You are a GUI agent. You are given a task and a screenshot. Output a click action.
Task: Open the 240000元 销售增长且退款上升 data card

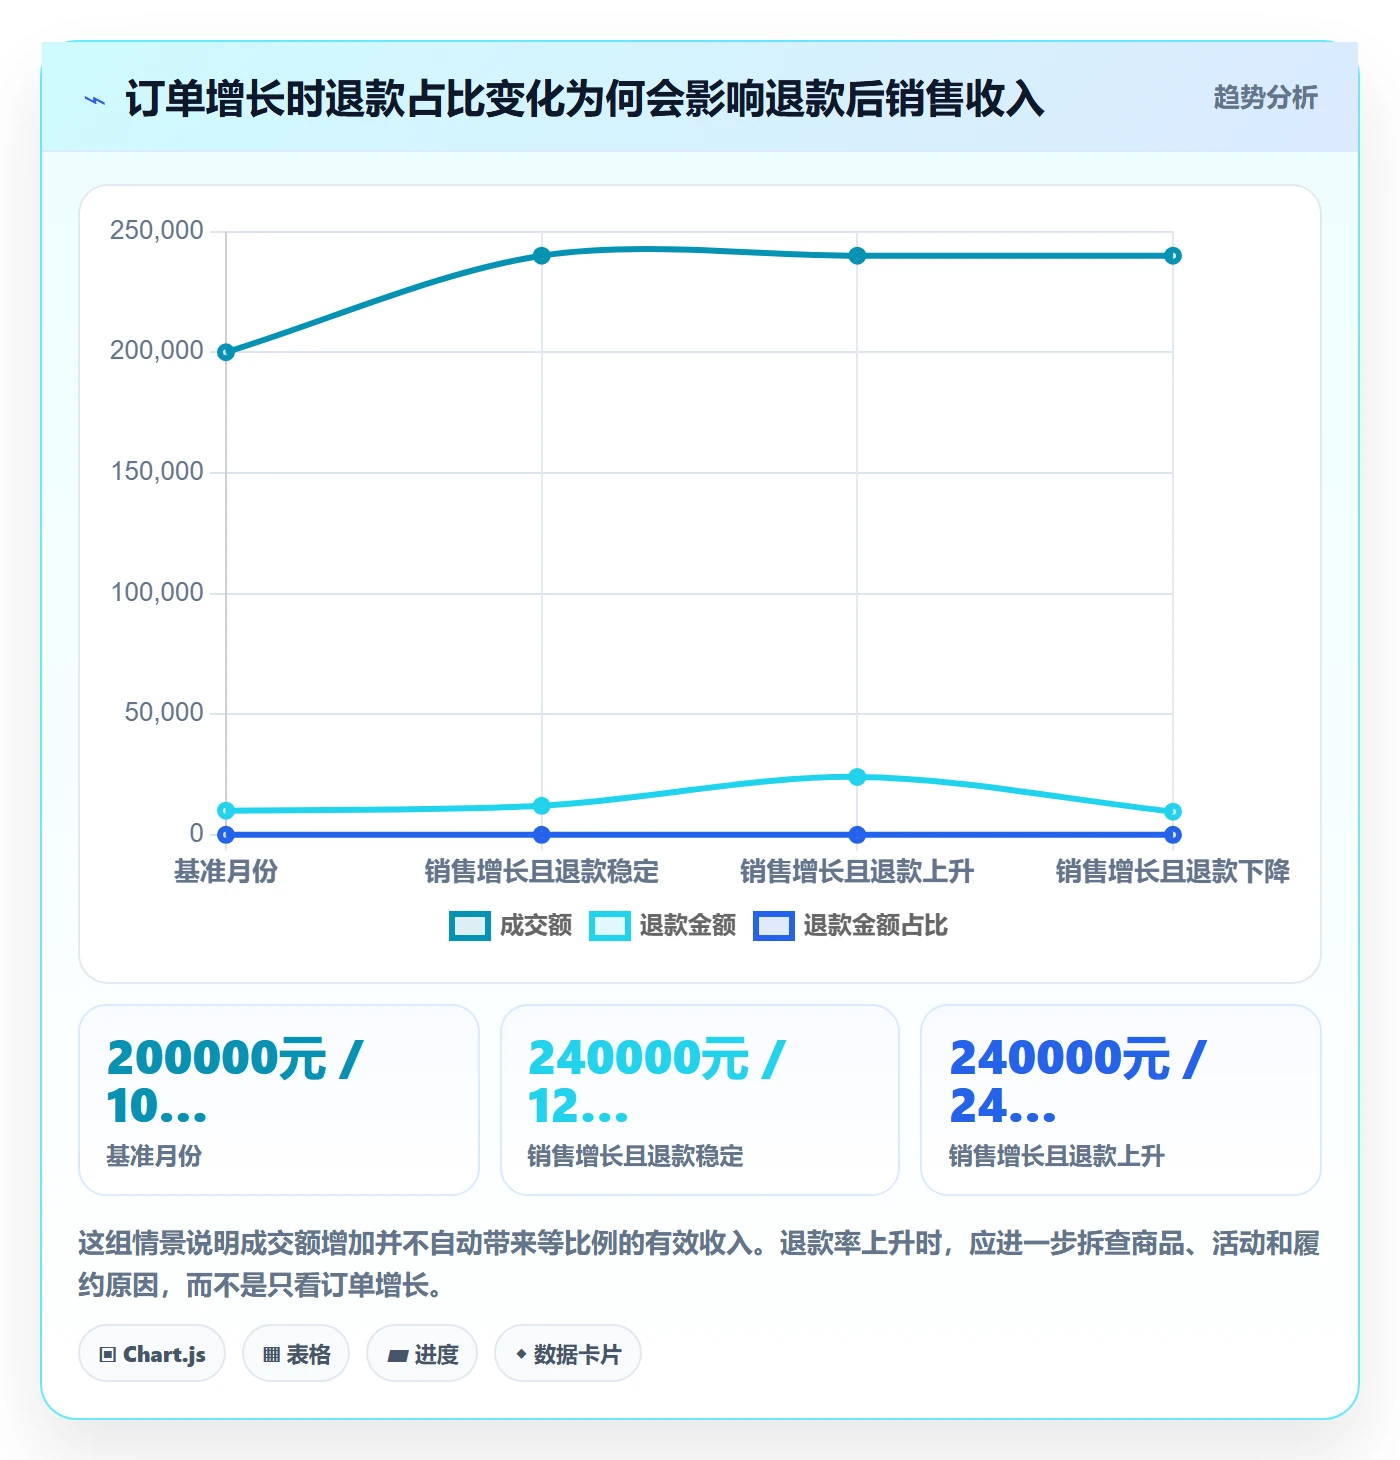click(x=1121, y=1100)
